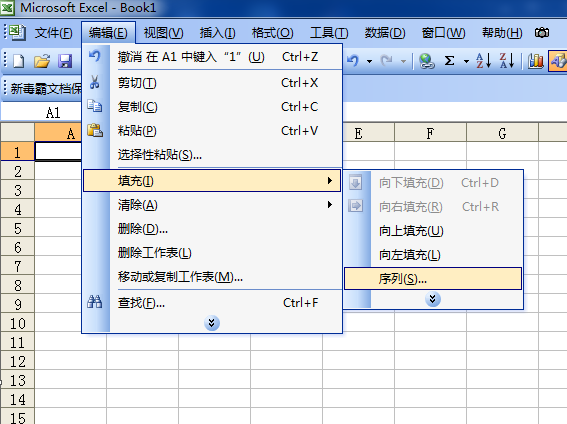
Task: Select row 5 header
Action: [17, 228]
